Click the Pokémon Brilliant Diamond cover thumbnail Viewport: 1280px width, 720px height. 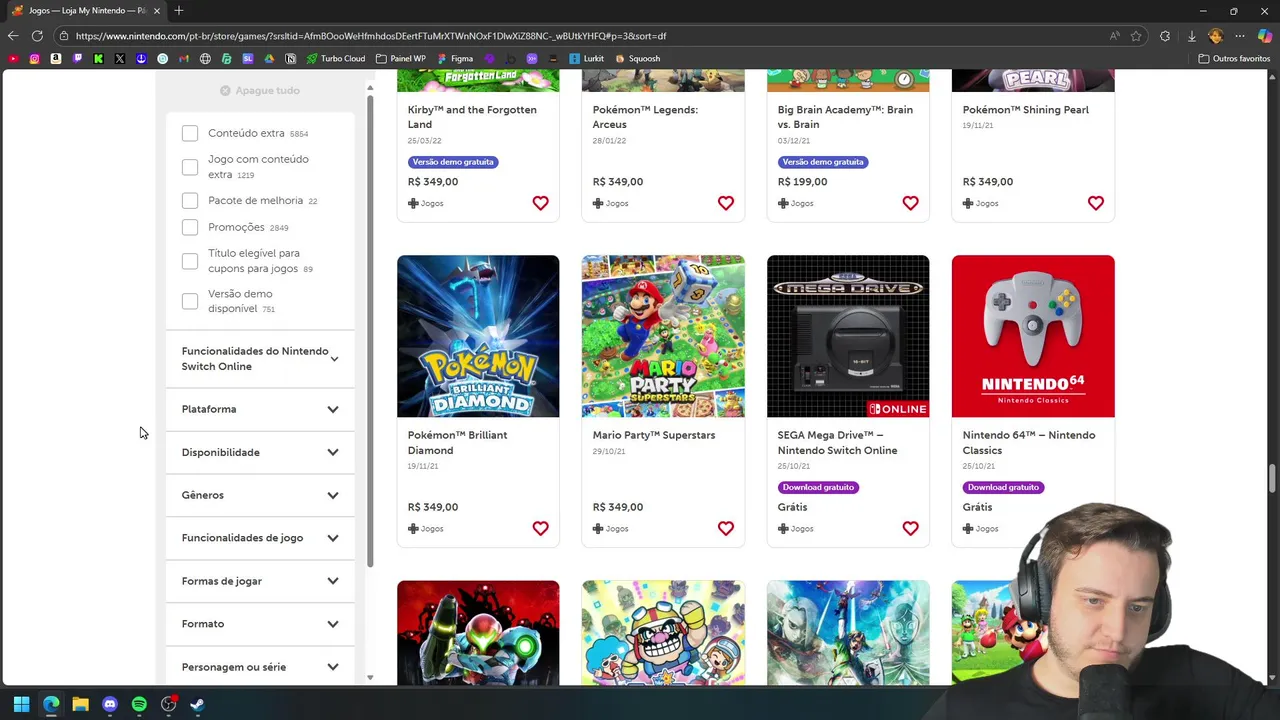478,336
